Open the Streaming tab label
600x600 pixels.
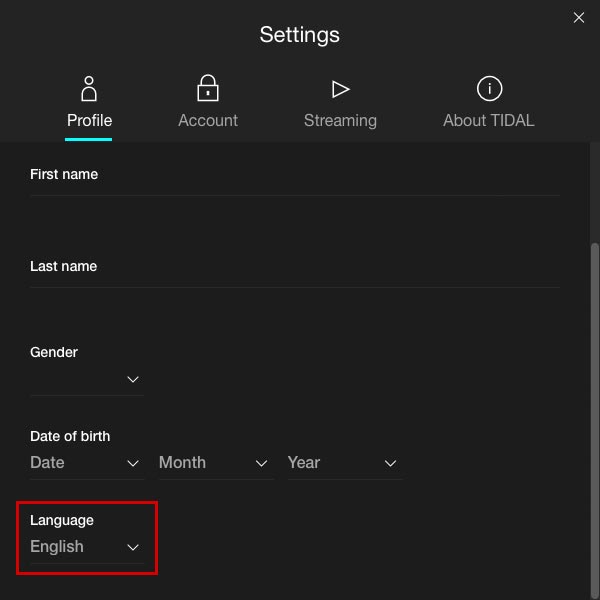[340, 121]
